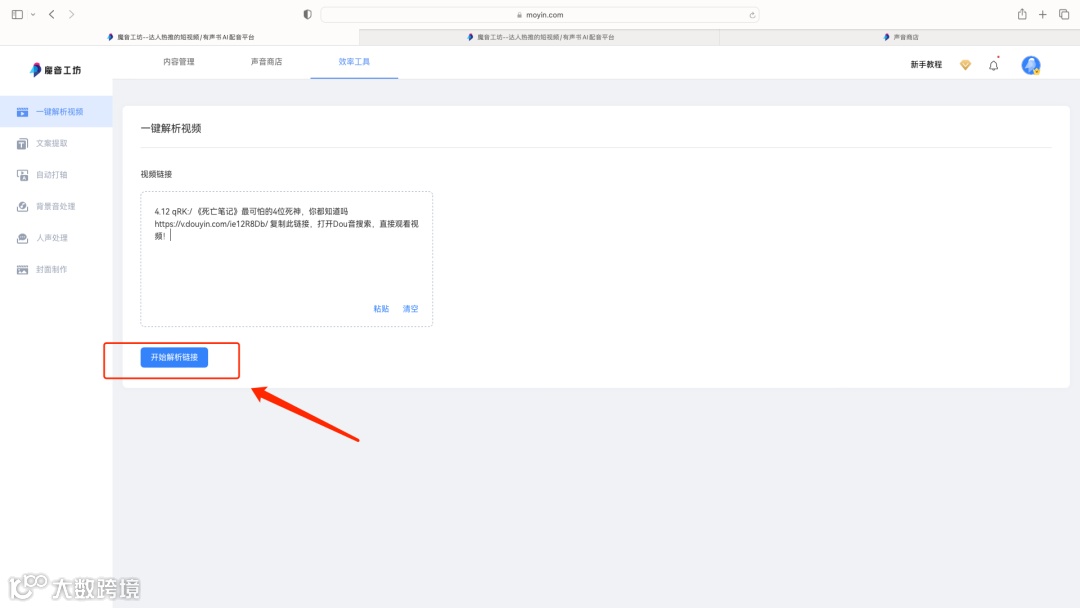Image resolution: width=1080 pixels, height=608 pixels.
Task: Reload the page with the refresh icon
Action: tap(752, 15)
